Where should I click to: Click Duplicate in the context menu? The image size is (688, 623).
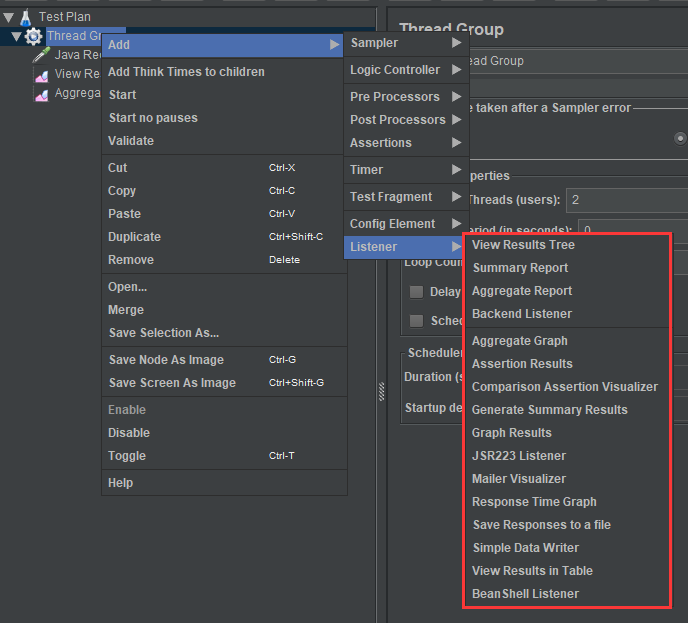tap(134, 237)
